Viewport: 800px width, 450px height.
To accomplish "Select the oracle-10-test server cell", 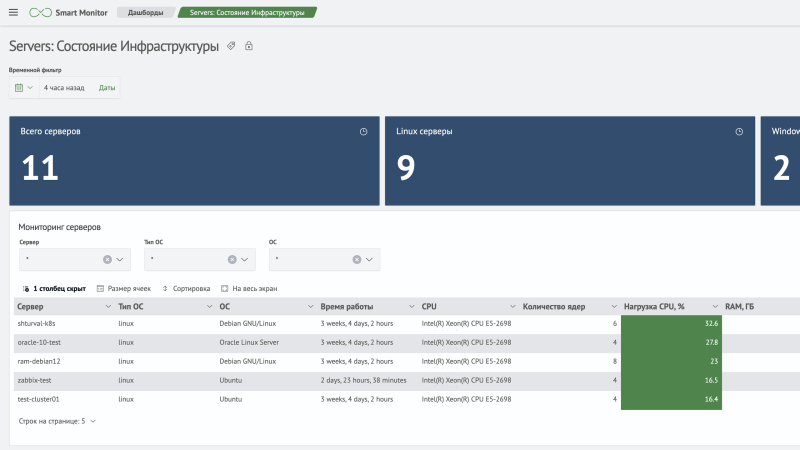I will [39, 342].
